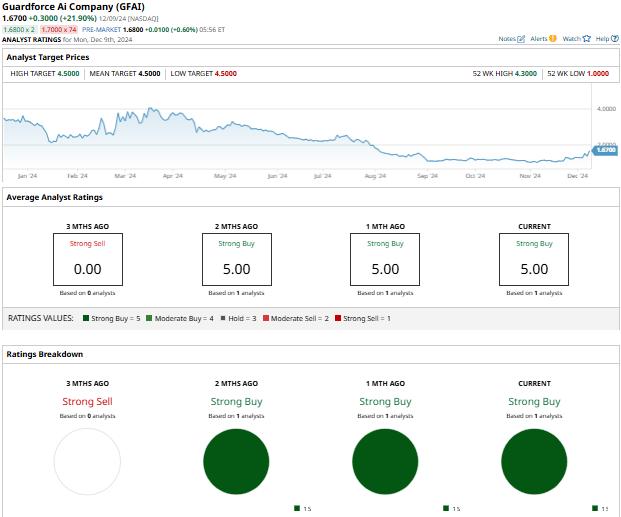Click the yellow Alerts badge icon
This screenshot has width=621, height=517.
pyautogui.click(x=553, y=39)
